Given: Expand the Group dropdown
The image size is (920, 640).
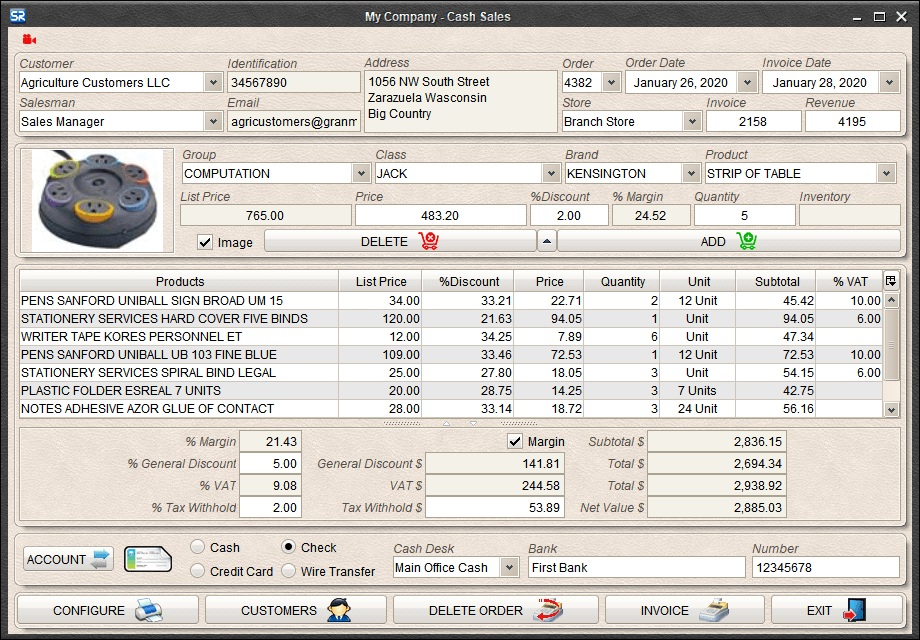Looking at the screenshot, I should point(361,174).
